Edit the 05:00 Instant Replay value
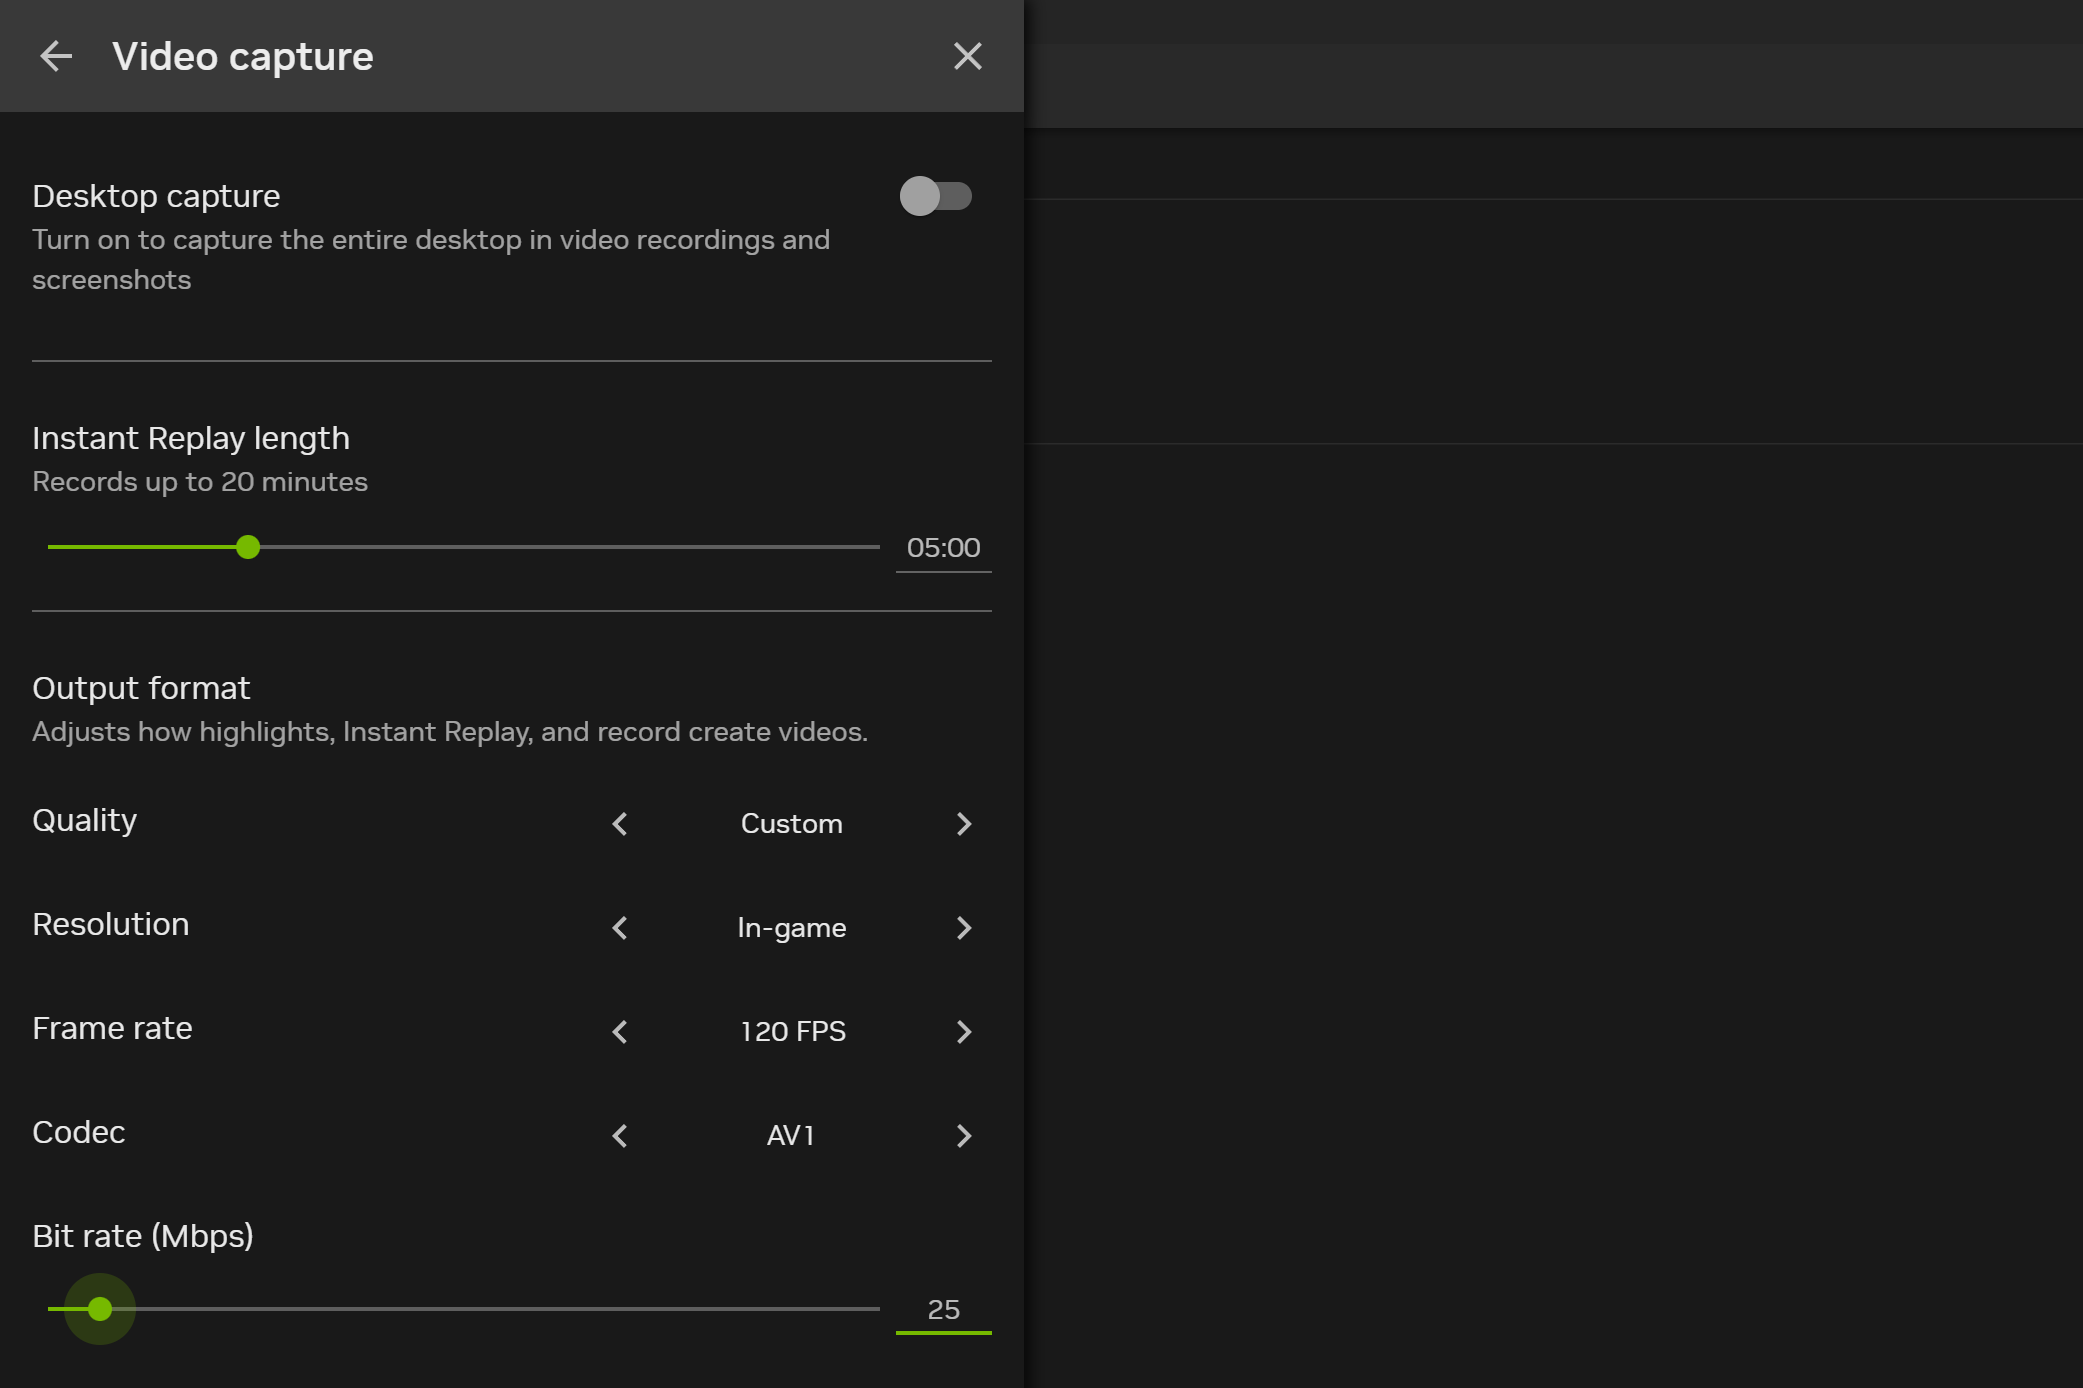Screen dimensions: 2083x1388 943,547
